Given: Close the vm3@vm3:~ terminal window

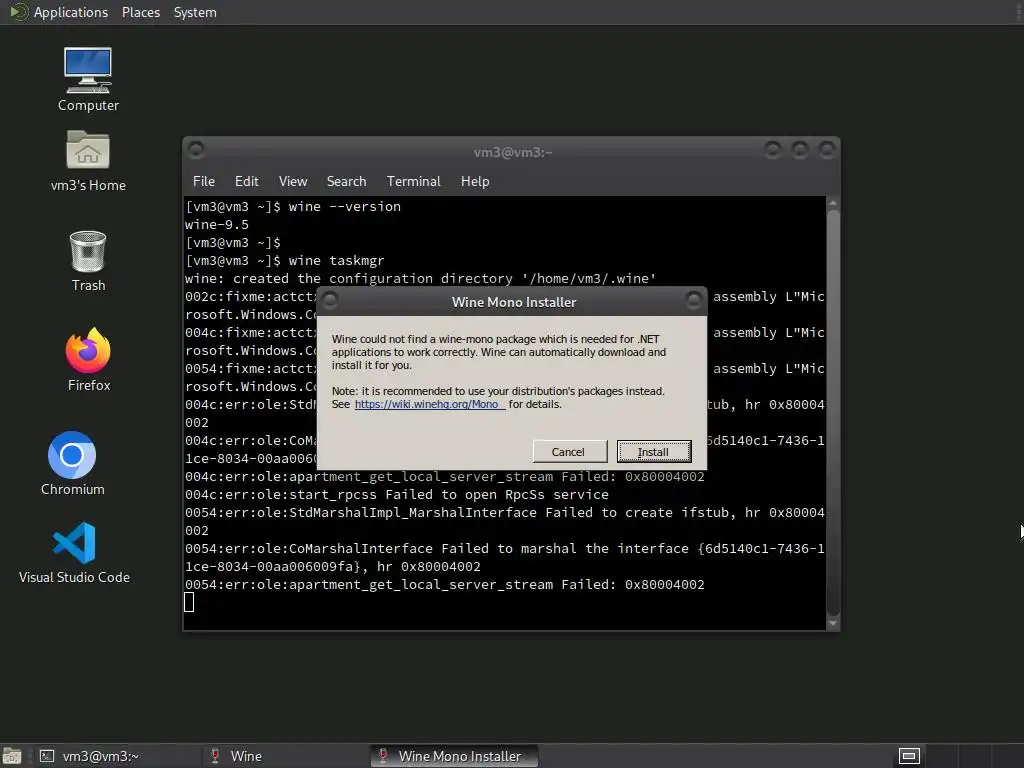Looking at the screenshot, I should tap(827, 150).
